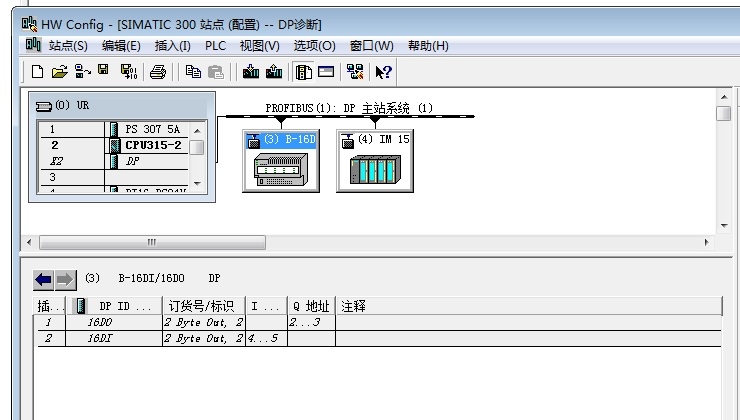The height and width of the screenshot is (420, 740).
Task: Open the Configure Network icon
Action: [x=355, y=71]
